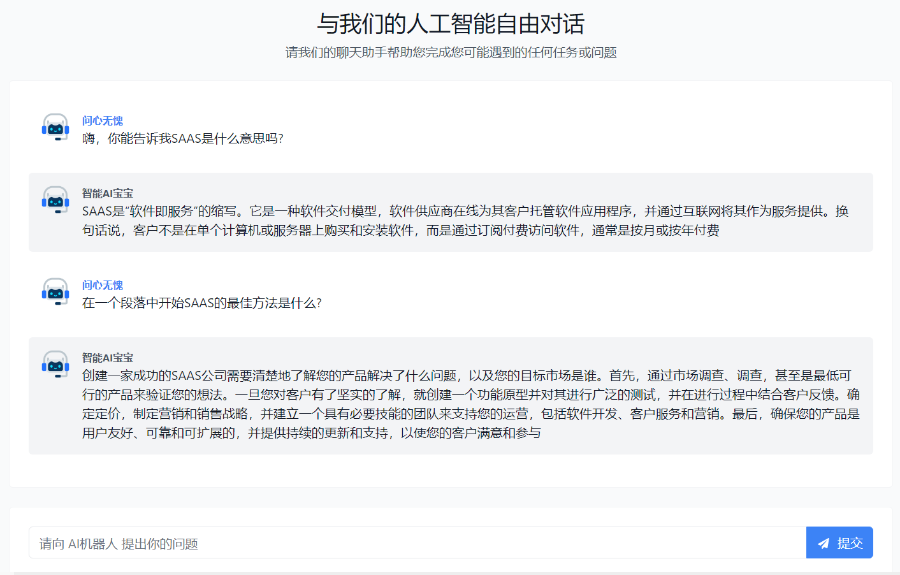The image size is (900, 575).
Task: Click name 智能AI宝宝 above 软件即服务 answer
Action: point(107,193)
